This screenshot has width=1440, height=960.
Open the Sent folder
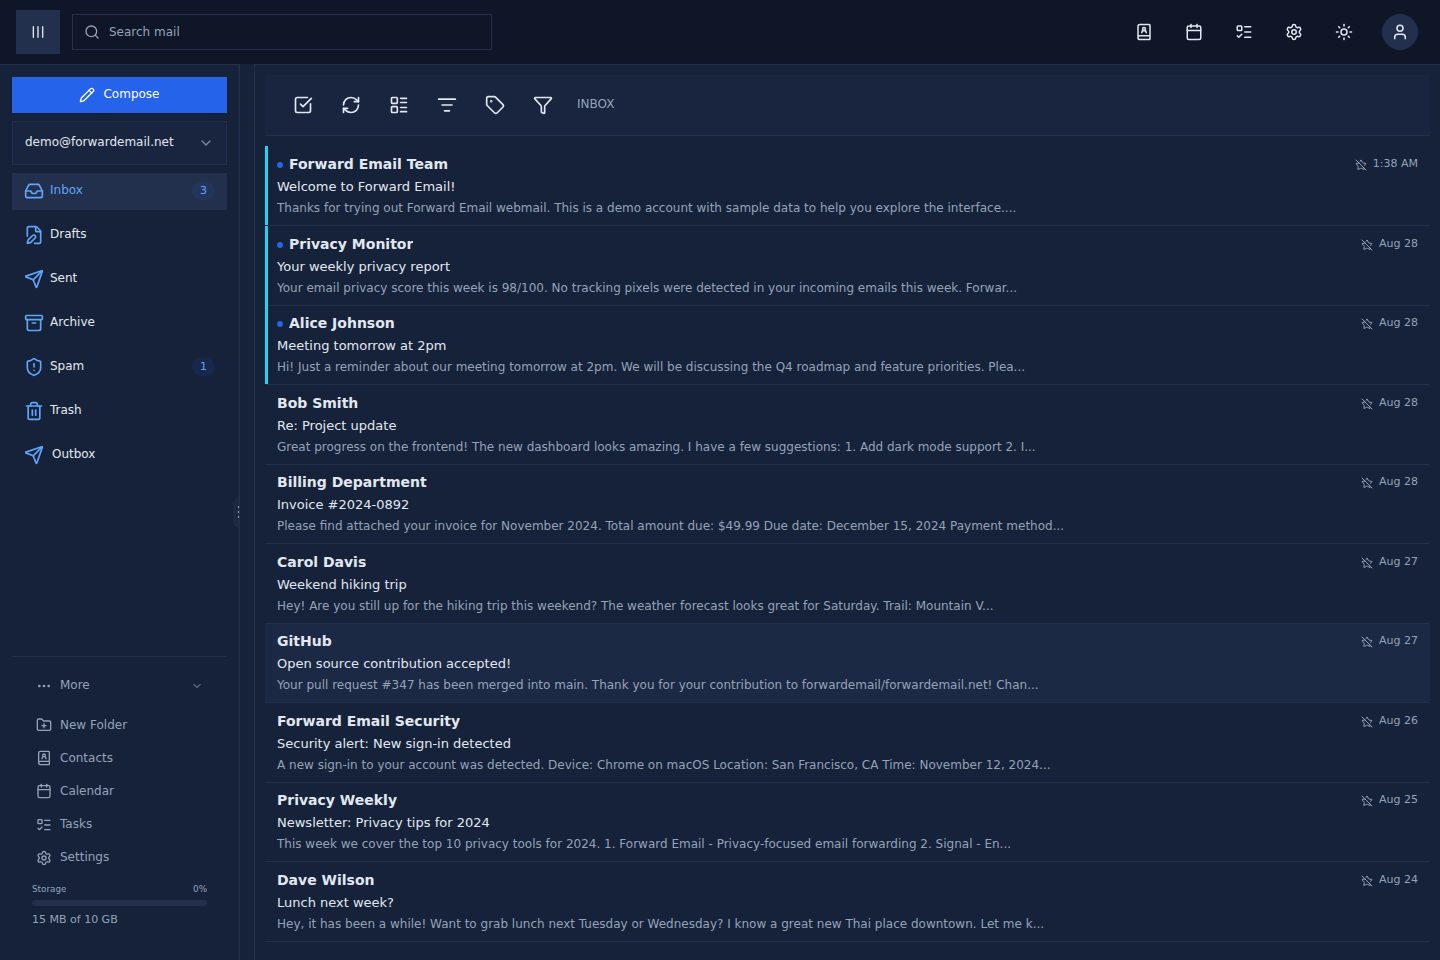pos(119,278)
